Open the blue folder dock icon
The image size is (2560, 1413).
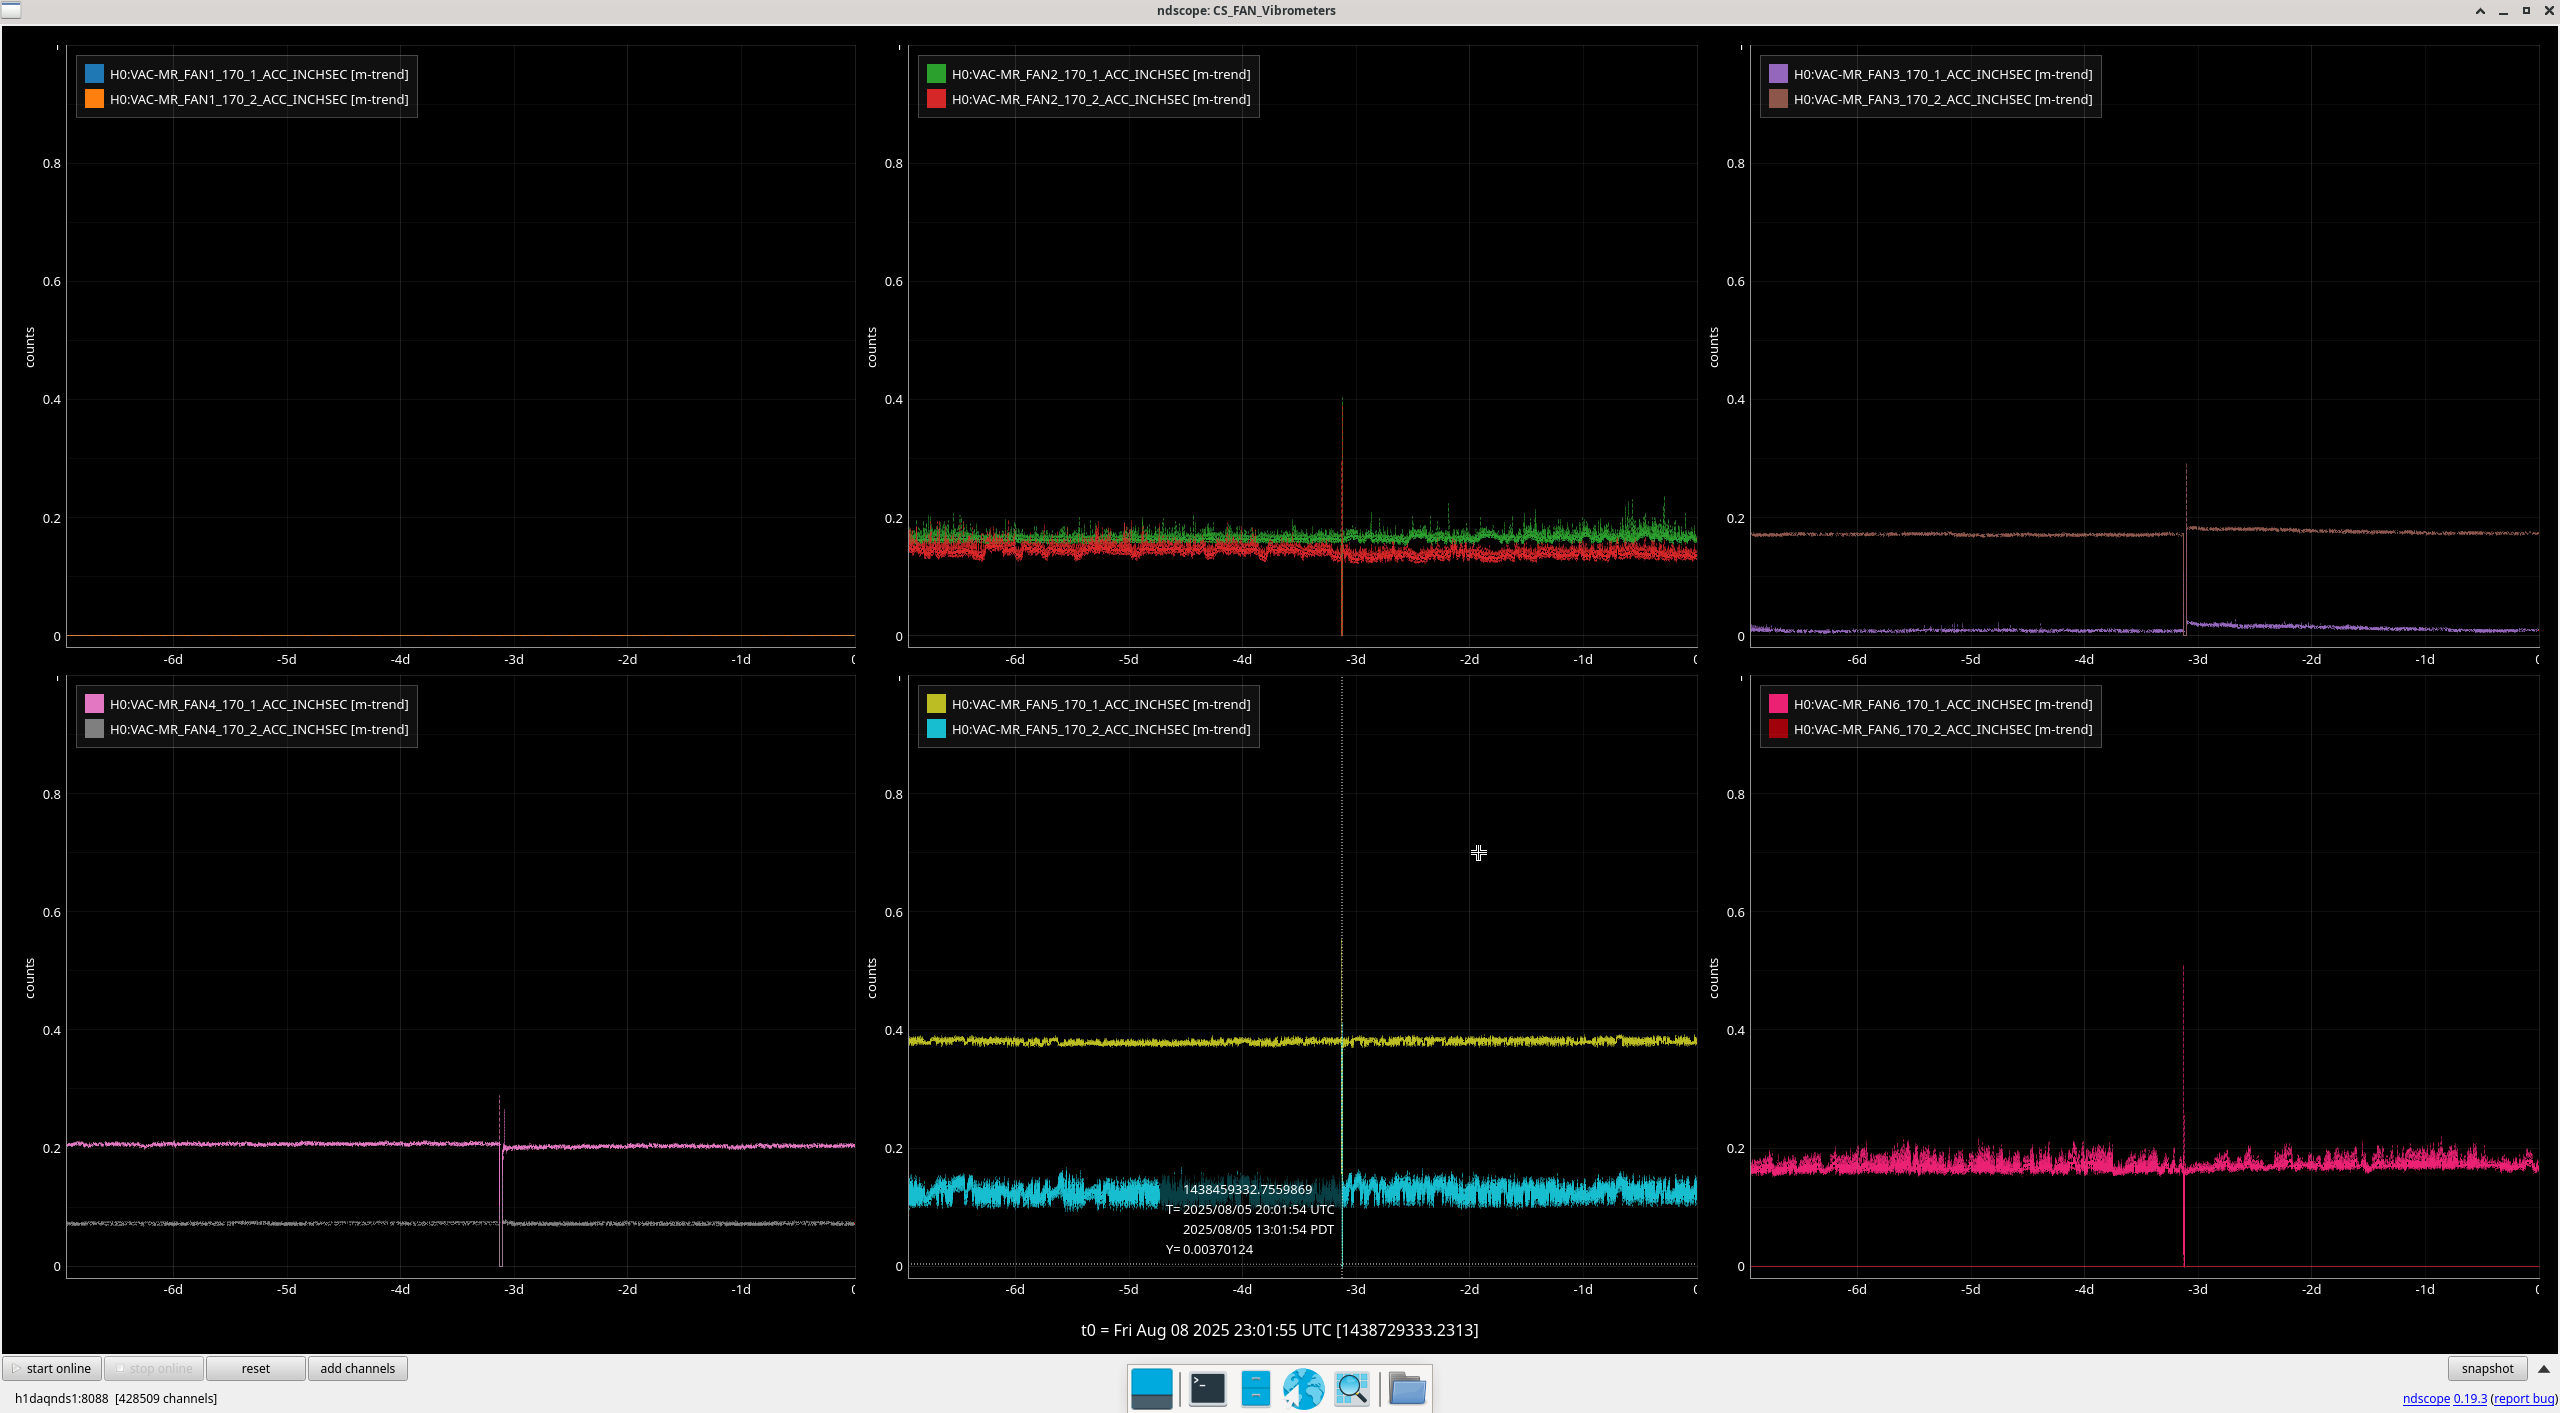[x=1407, y=1389]
